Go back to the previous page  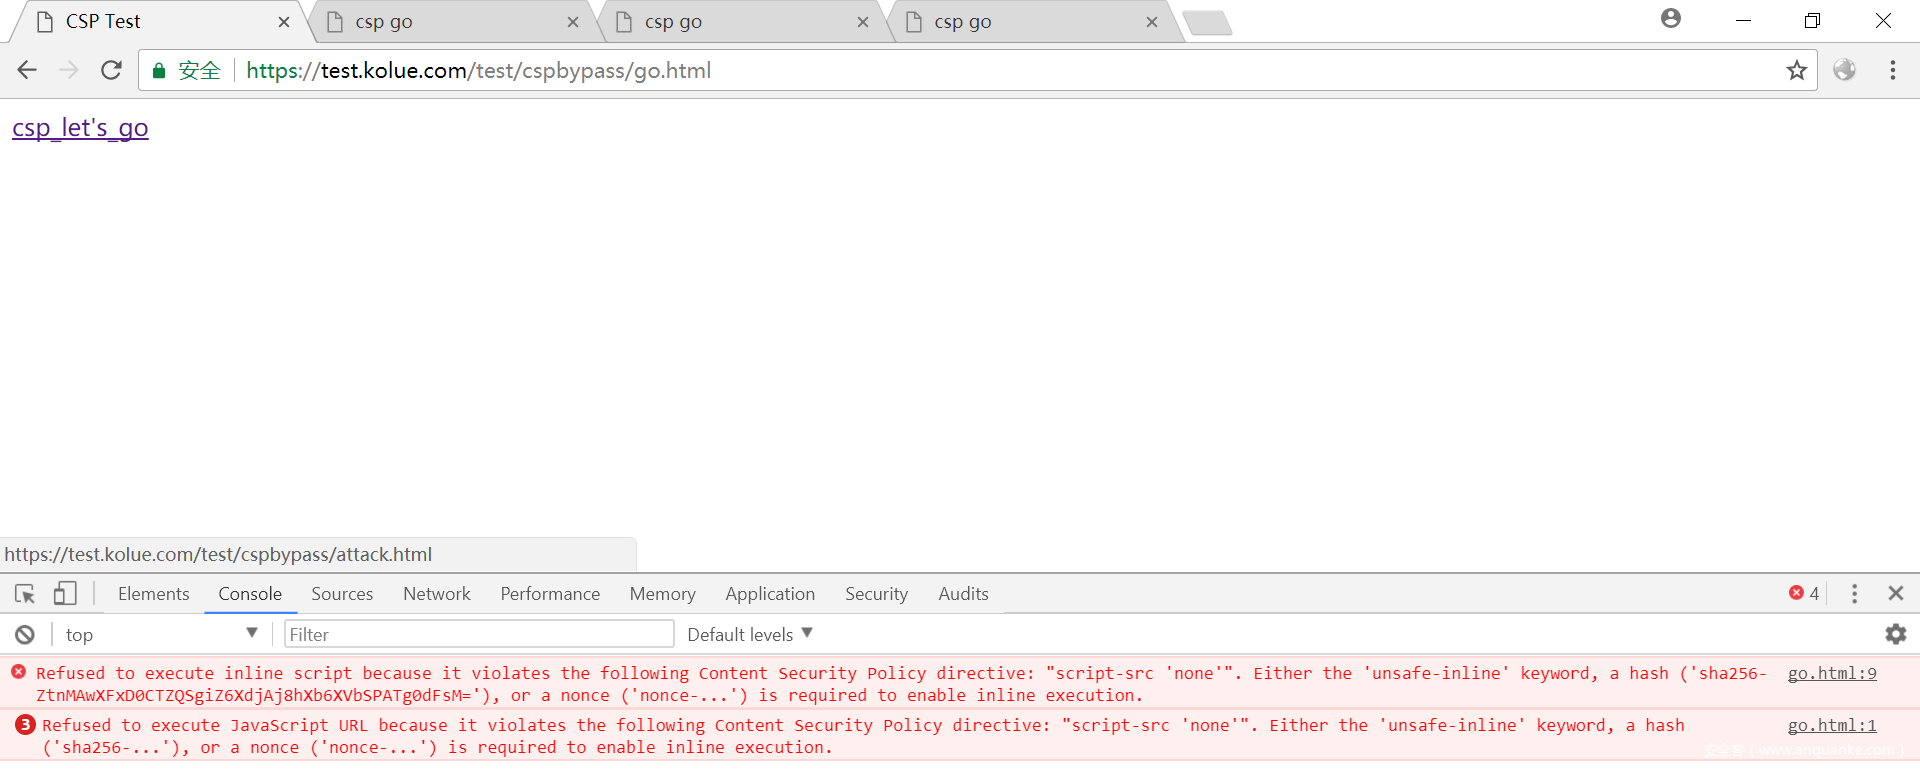point(27,70)
